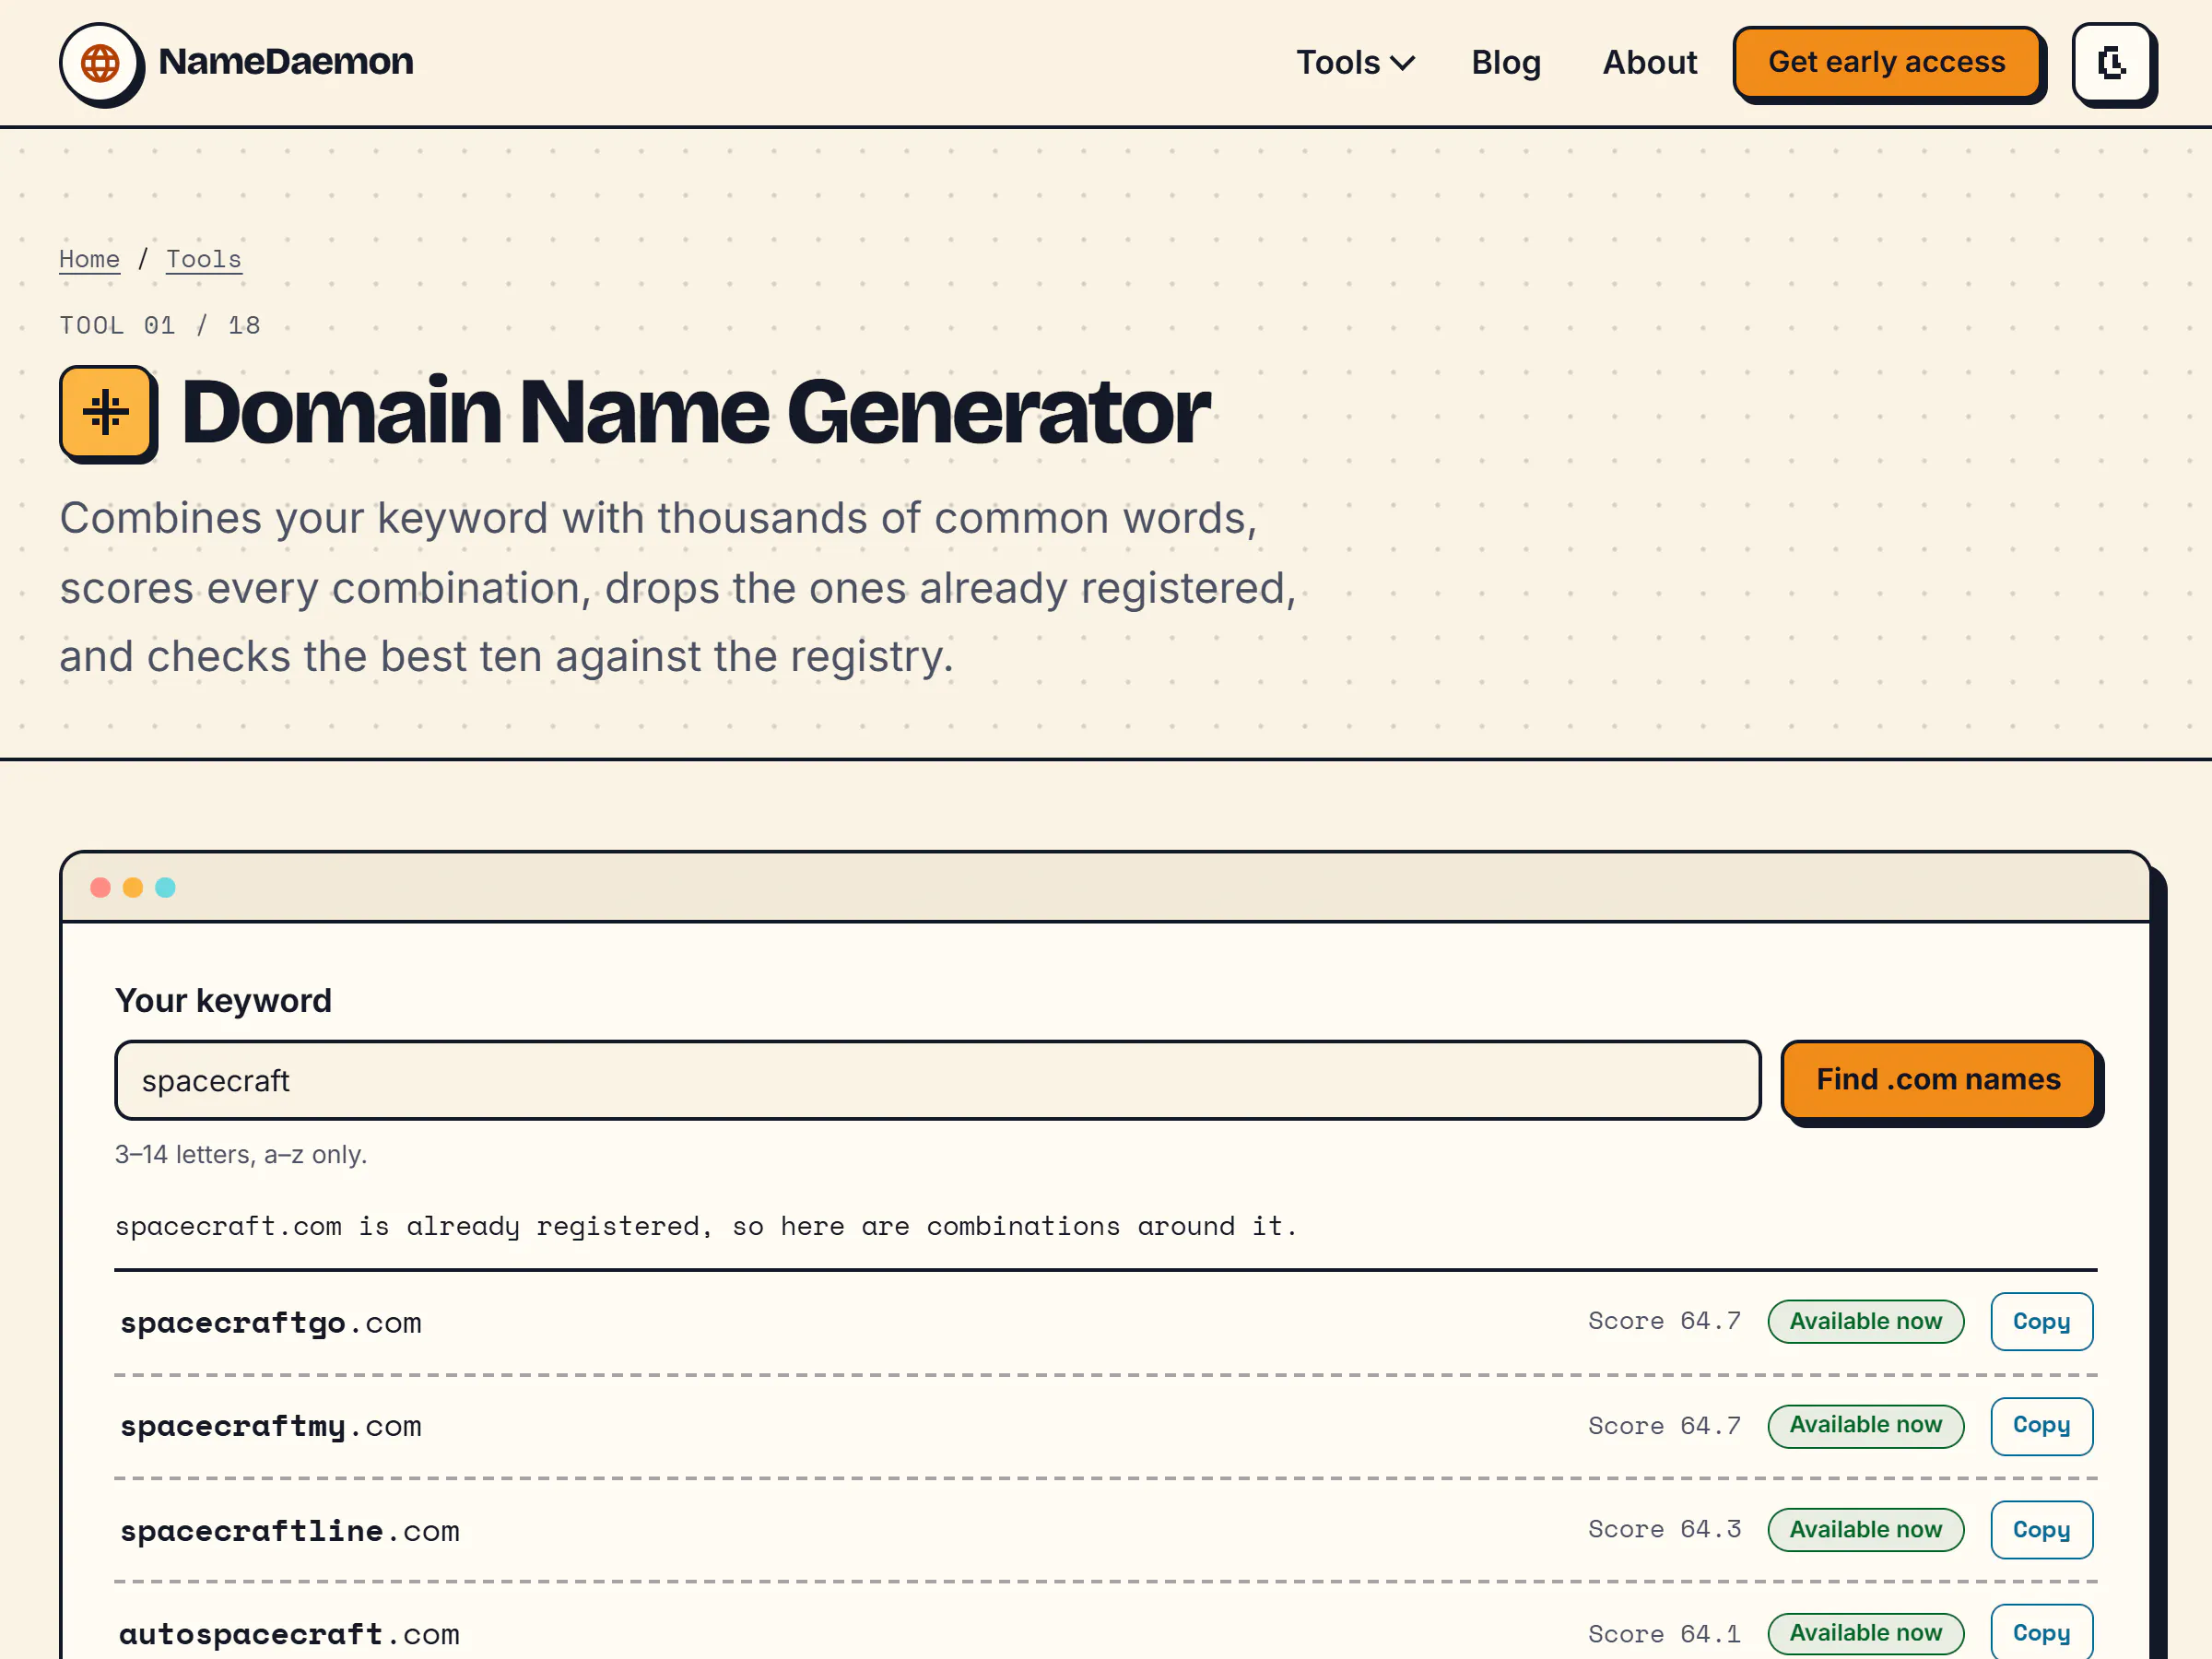2212x1659 pixels.
Task: Select the spacecraftline.com result name
Action: click(x=290, y=1530)
